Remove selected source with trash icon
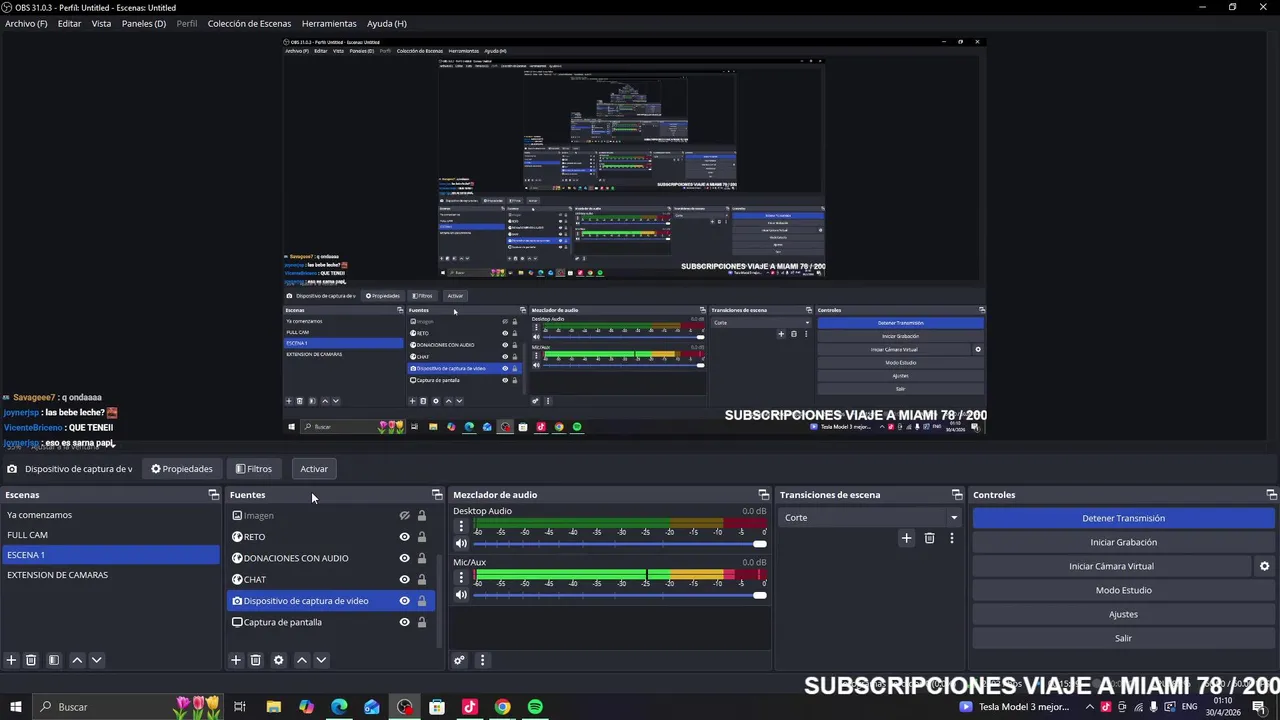Image resolution: width=1280 pixels, height=720 pixels. [255, 660]
